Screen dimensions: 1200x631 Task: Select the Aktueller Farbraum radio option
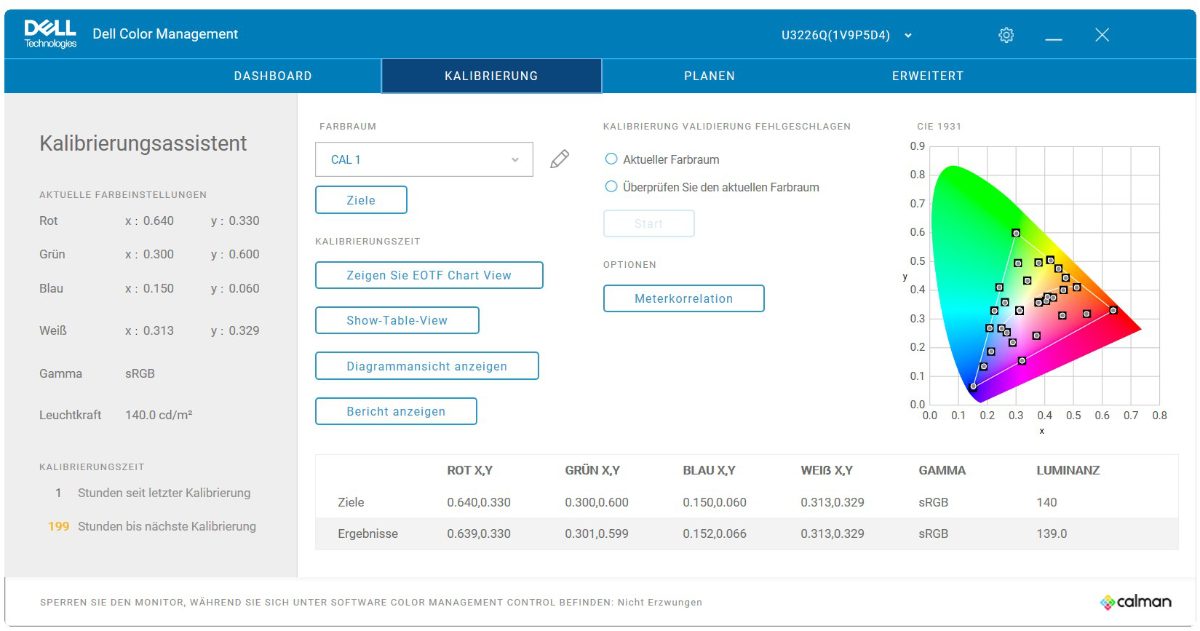point(662,159)
